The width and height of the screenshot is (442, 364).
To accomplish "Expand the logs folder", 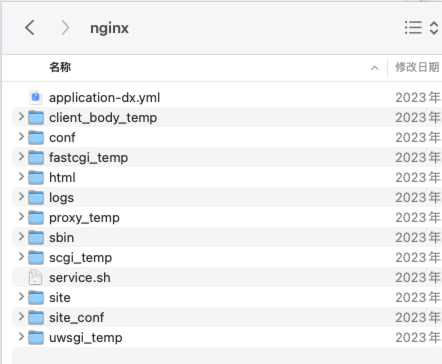I will [21, 197].
